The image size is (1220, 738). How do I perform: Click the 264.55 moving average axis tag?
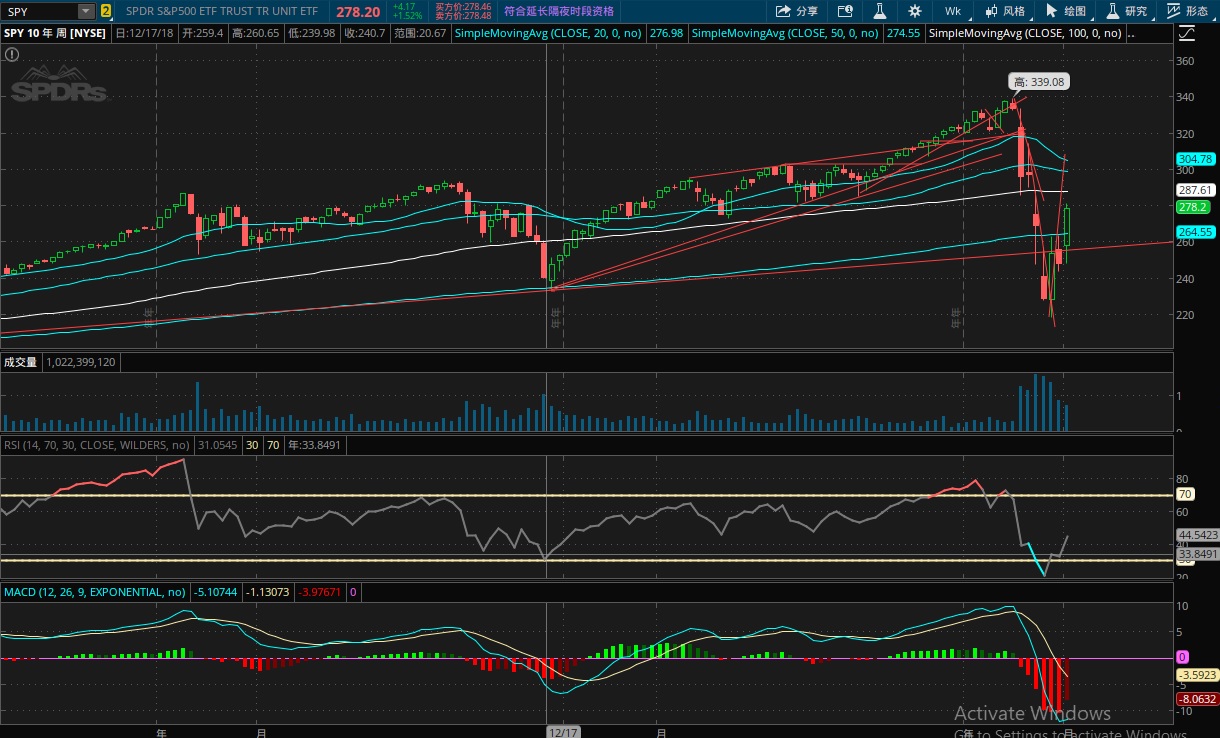tap(1195, 232)
